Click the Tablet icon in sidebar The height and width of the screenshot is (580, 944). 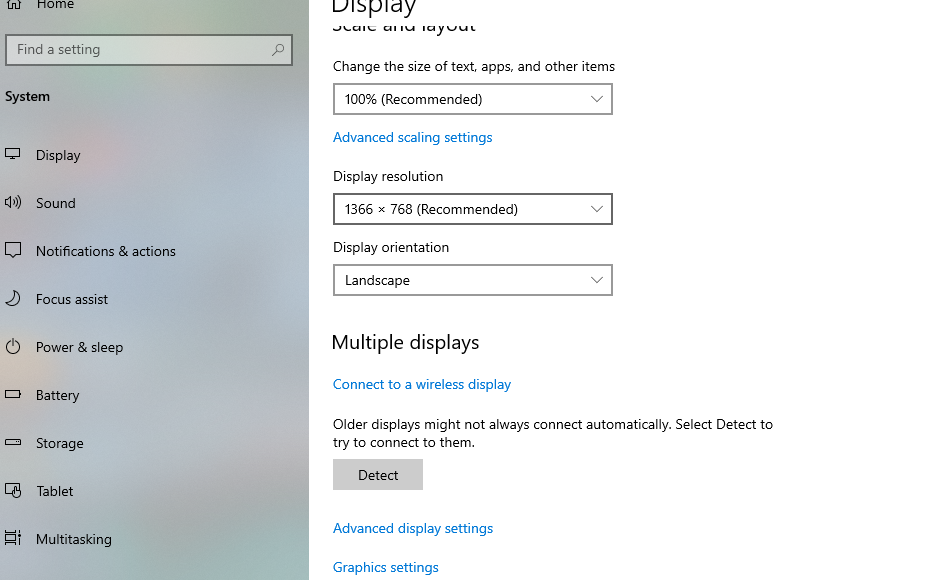point(13,491)
